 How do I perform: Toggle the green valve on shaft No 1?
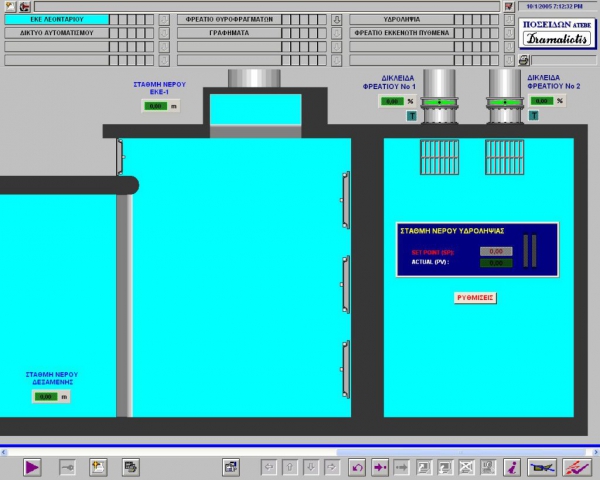(435, 102)
